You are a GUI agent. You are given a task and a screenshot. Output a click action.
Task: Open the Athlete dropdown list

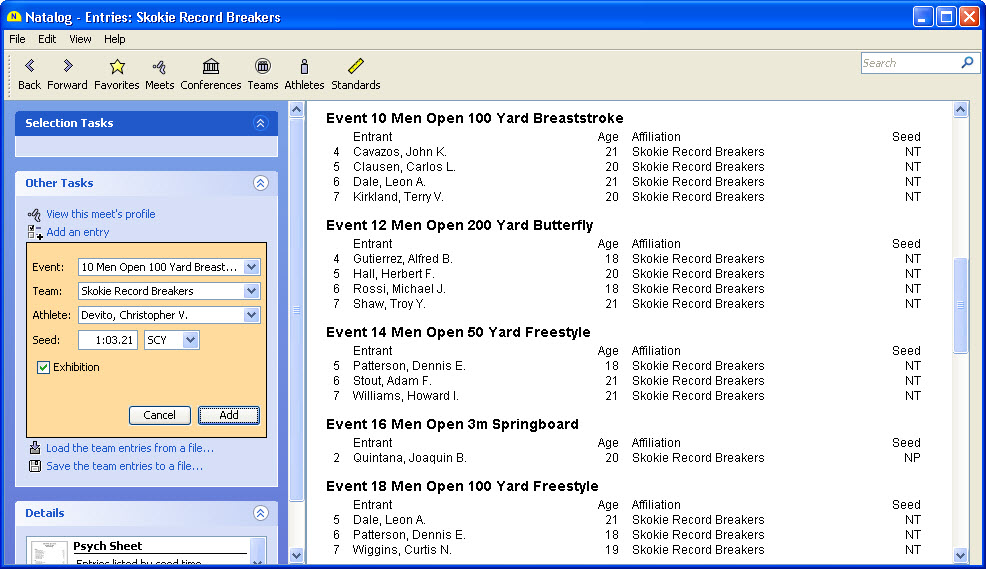(252, 315)
